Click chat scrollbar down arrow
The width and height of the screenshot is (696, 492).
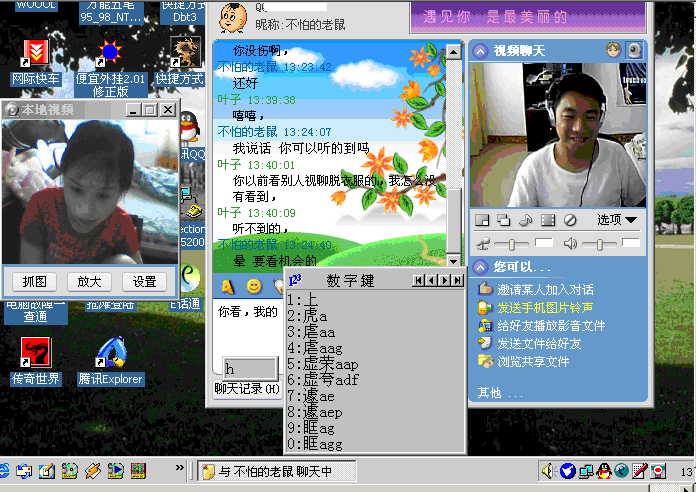[x=453, y=261]
